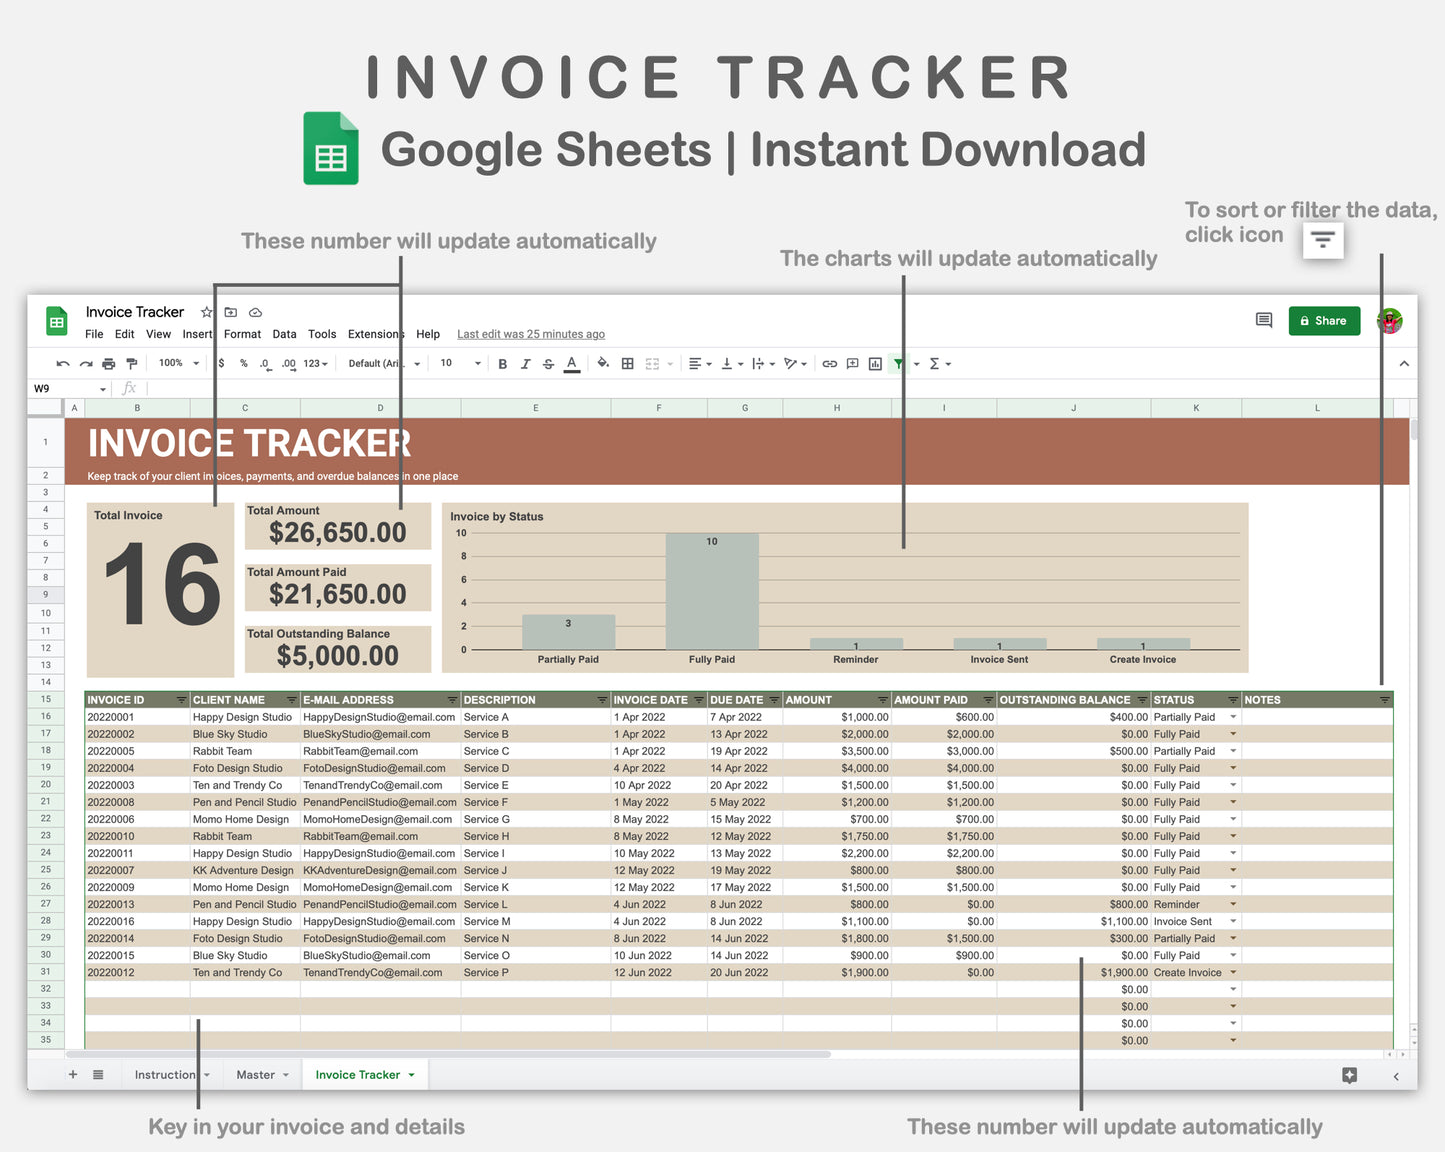Click the Create a filter icon
1445x1152 pixels.
(897, 363)
